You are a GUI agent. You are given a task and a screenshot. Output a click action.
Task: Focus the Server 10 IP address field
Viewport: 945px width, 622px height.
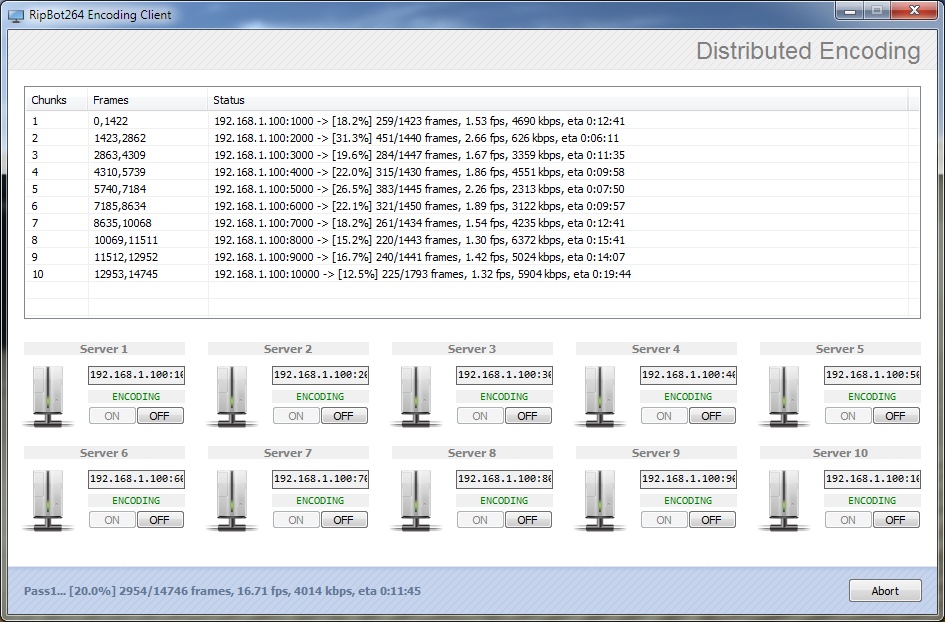coord(872,479)
